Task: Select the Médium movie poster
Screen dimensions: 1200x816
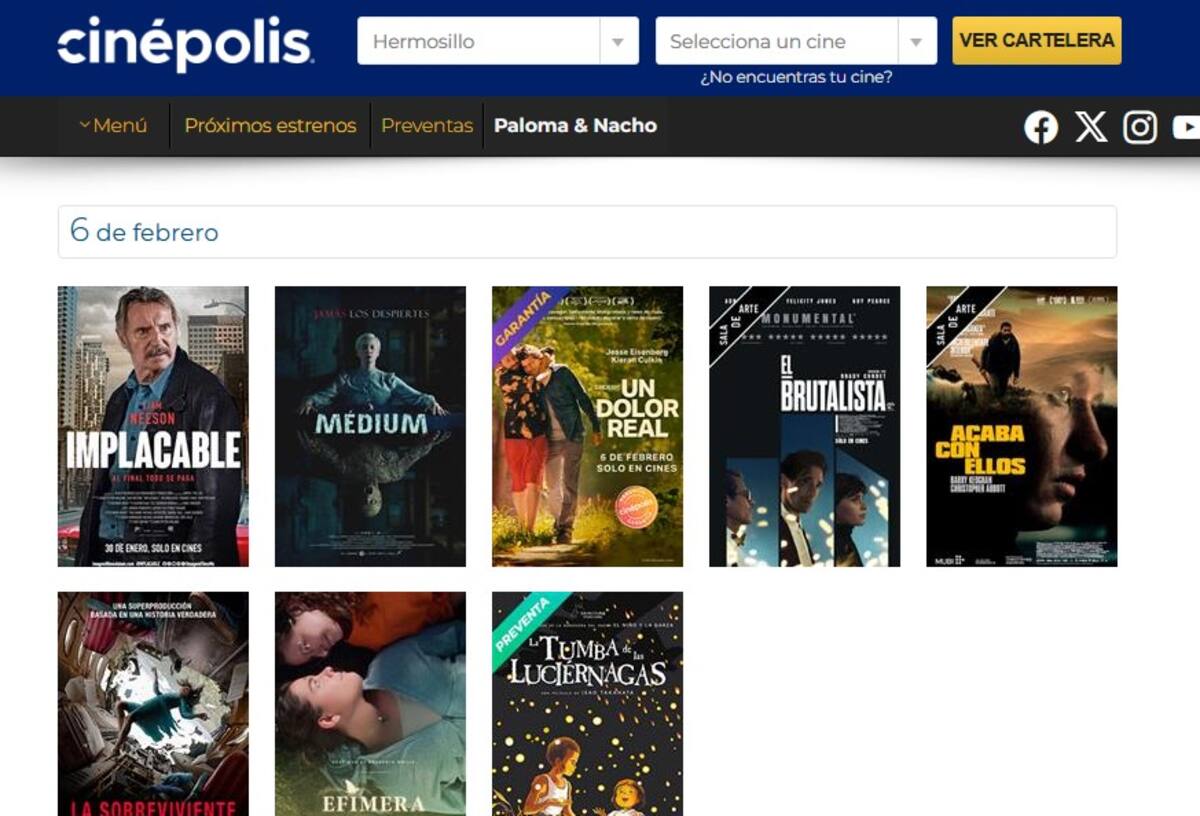Action: 370,426
